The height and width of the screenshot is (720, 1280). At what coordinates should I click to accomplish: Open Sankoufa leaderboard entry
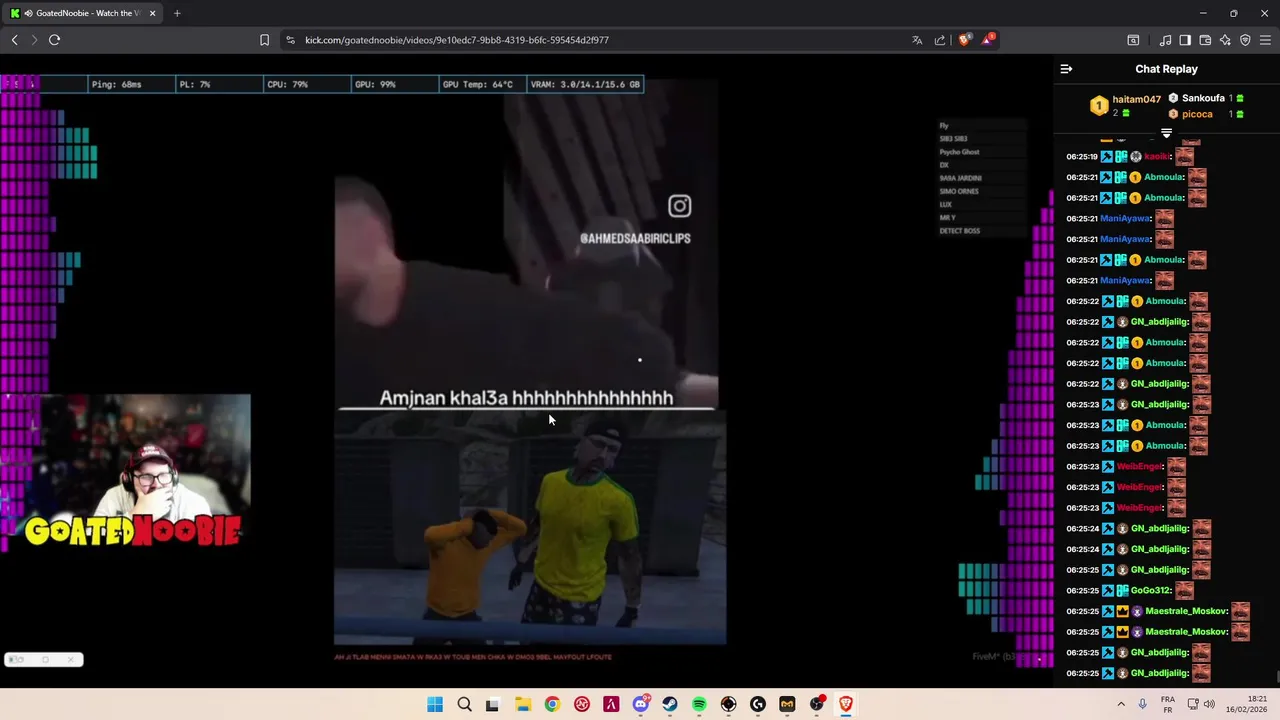click(1203, 98)
